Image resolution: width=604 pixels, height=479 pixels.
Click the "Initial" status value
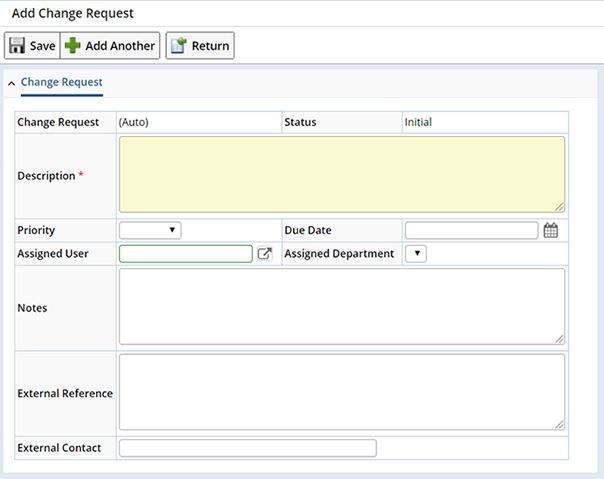pos(418,122)
